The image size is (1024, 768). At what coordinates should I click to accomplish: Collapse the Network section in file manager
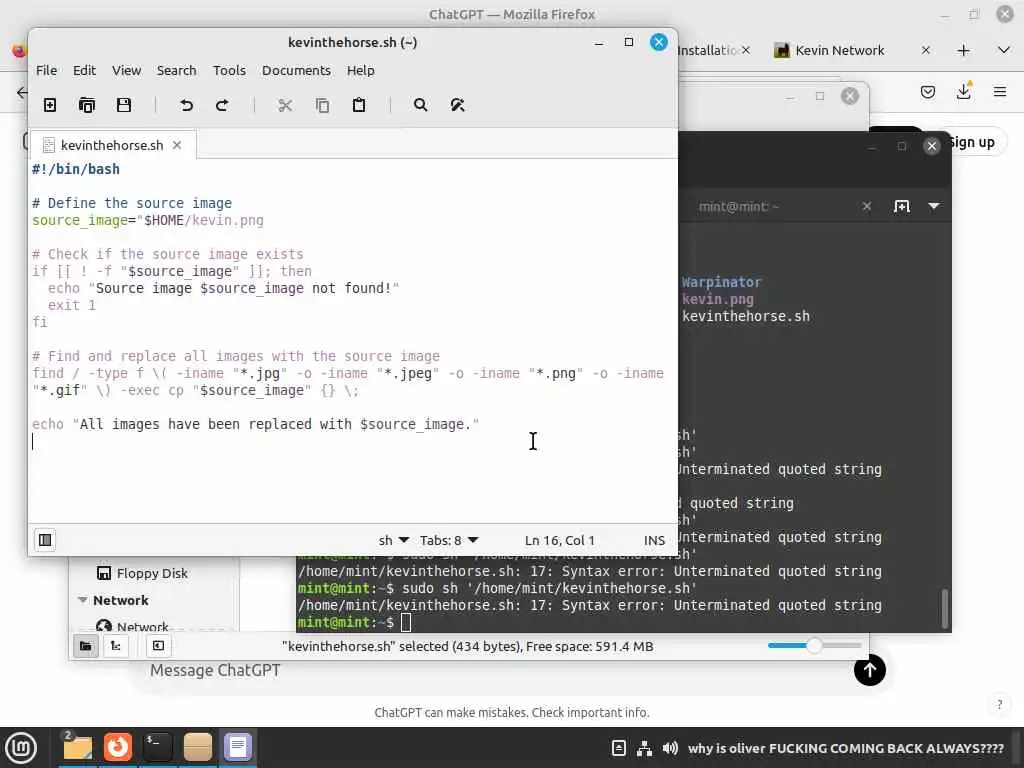83,600
